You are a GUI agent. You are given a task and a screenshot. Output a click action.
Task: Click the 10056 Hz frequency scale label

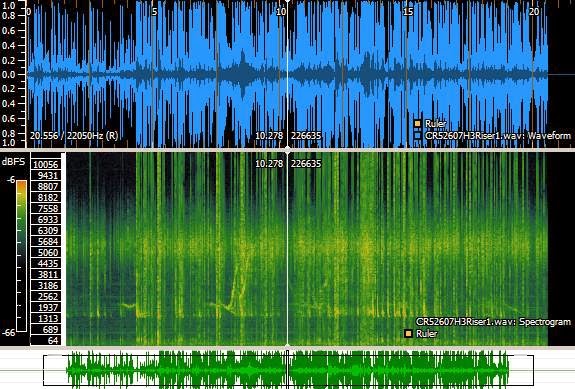tap(45, 164)
